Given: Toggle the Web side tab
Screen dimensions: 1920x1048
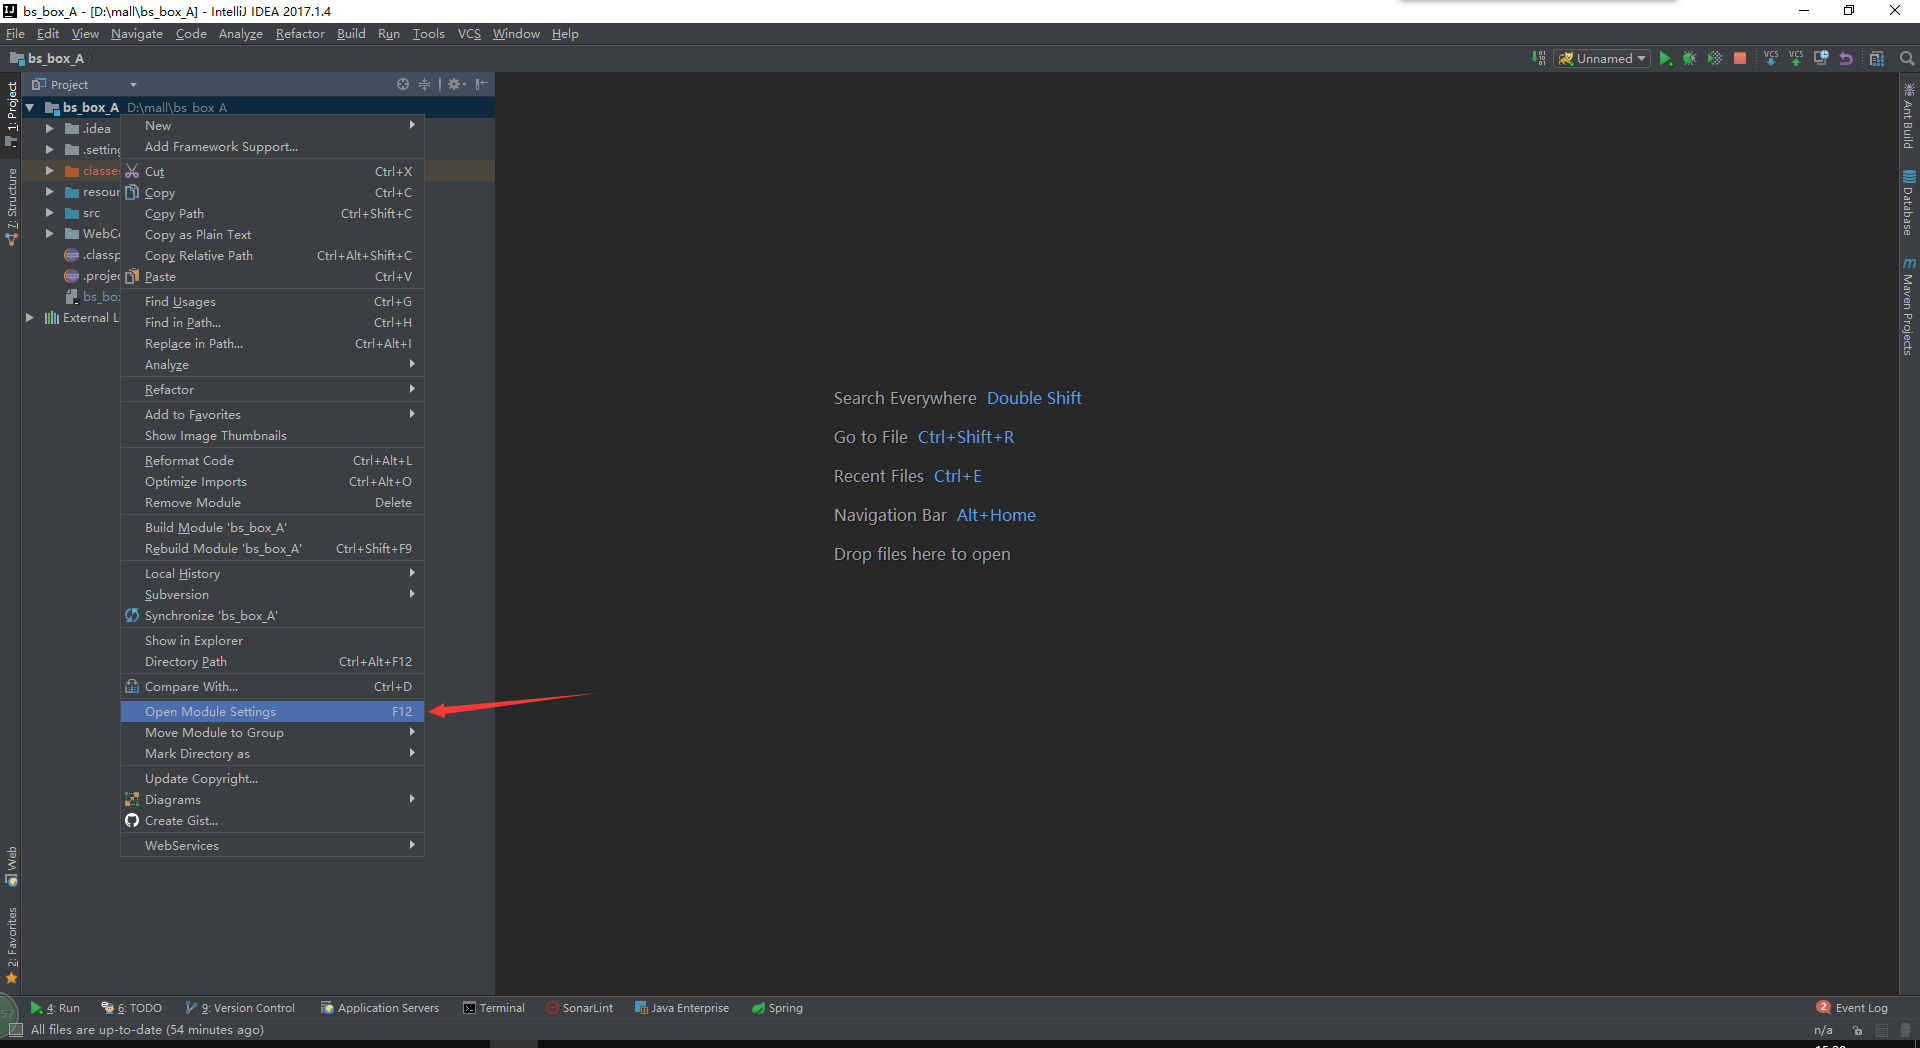Looking at the screenshot, I should pyautogui.click(x=11, y=866).
